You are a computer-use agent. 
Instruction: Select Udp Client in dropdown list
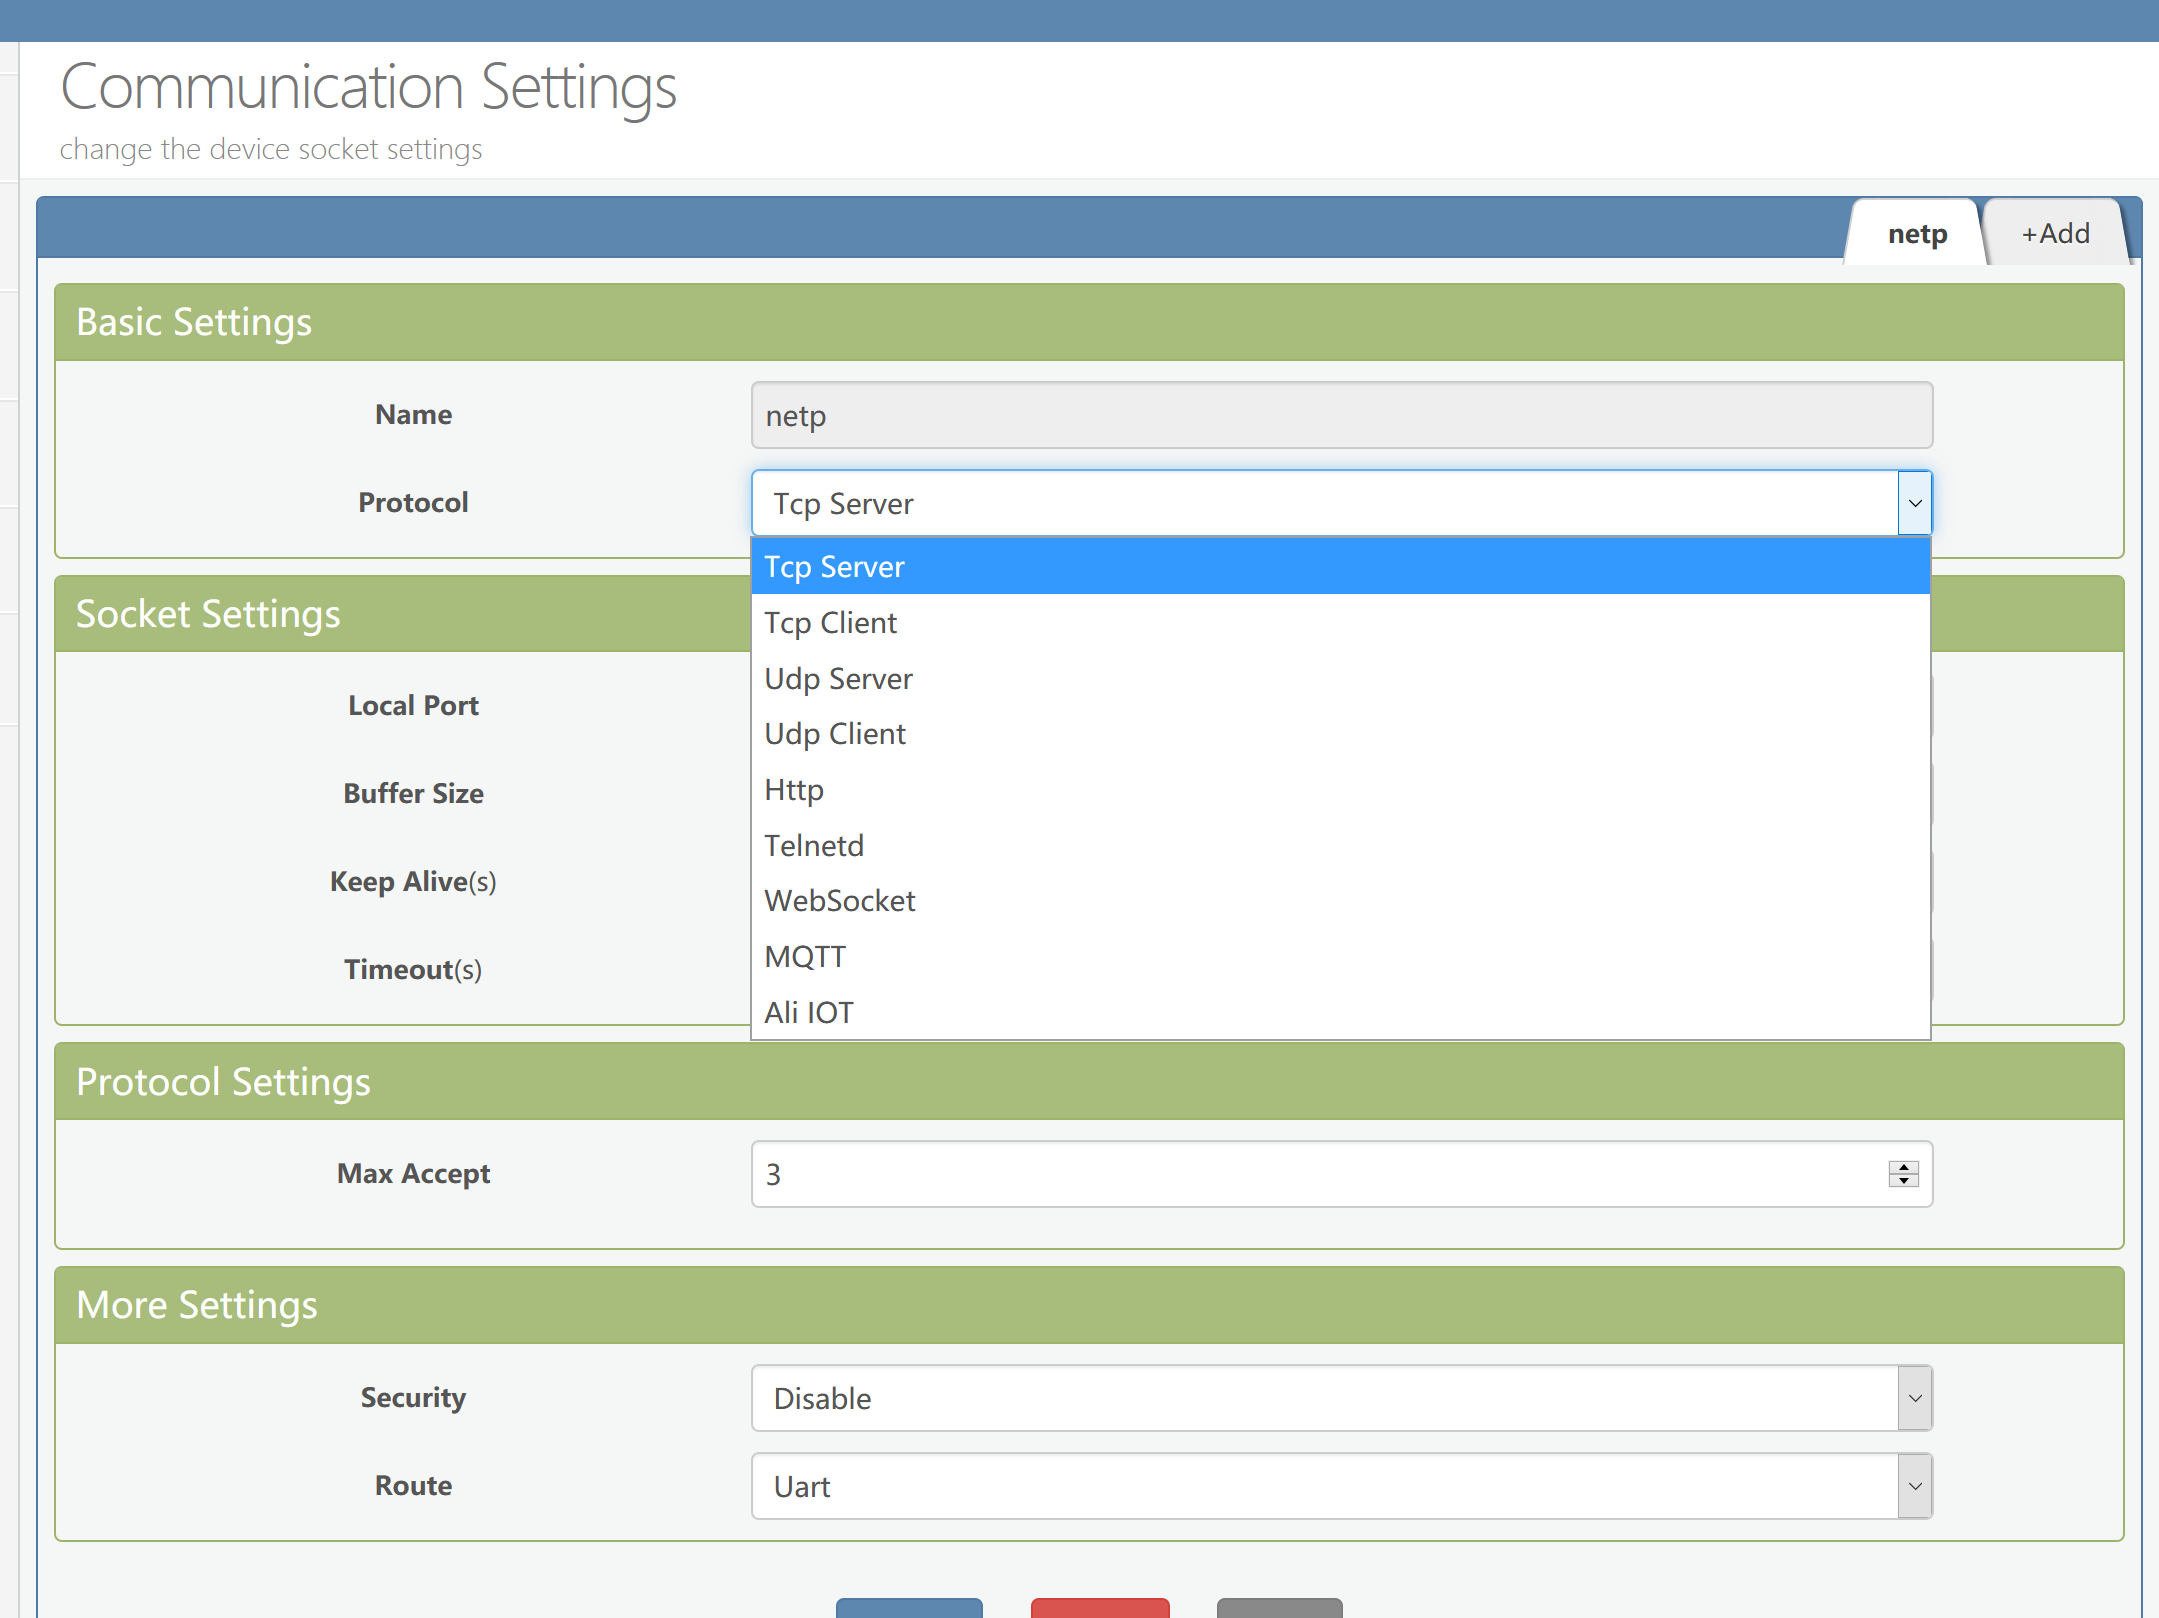tap(834, 734)
